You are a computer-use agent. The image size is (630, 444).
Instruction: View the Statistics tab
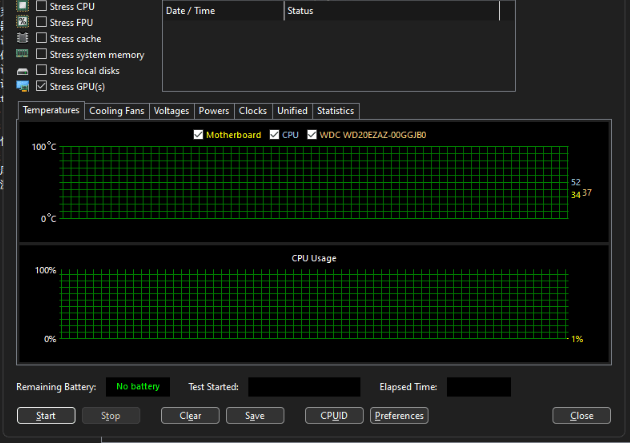pyautogui.click(x=335, y=111)
